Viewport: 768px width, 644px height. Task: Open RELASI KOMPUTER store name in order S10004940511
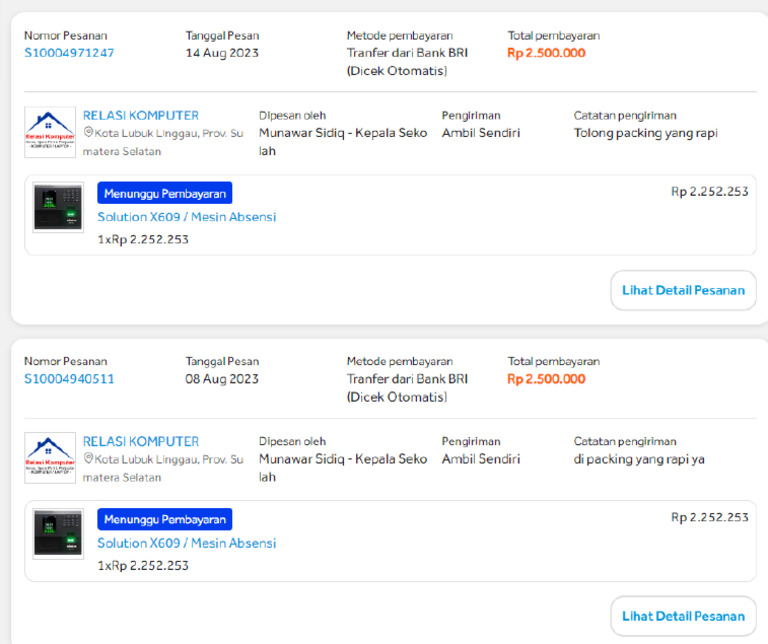tap(141, 441)
